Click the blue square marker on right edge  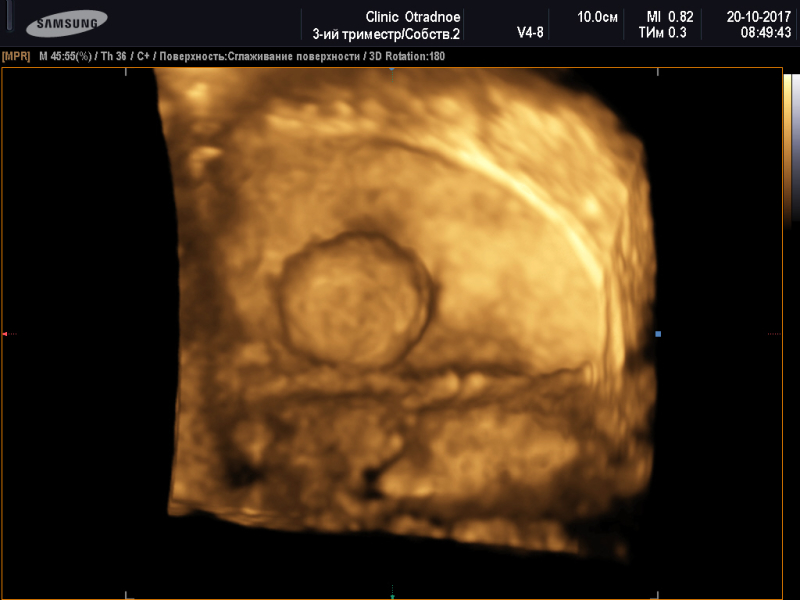click(658, 334)
